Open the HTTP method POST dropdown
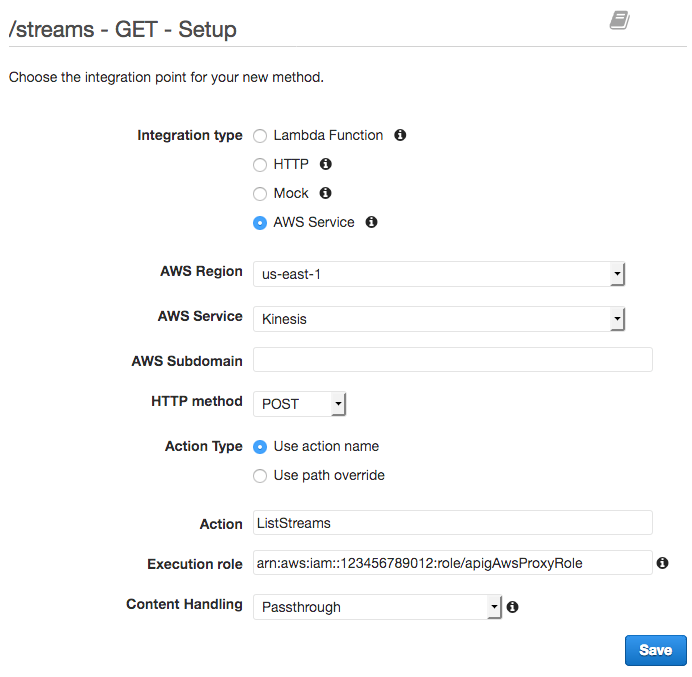Image resolution: width=692 pixels, height=677 pixels. tap(299, 404)
